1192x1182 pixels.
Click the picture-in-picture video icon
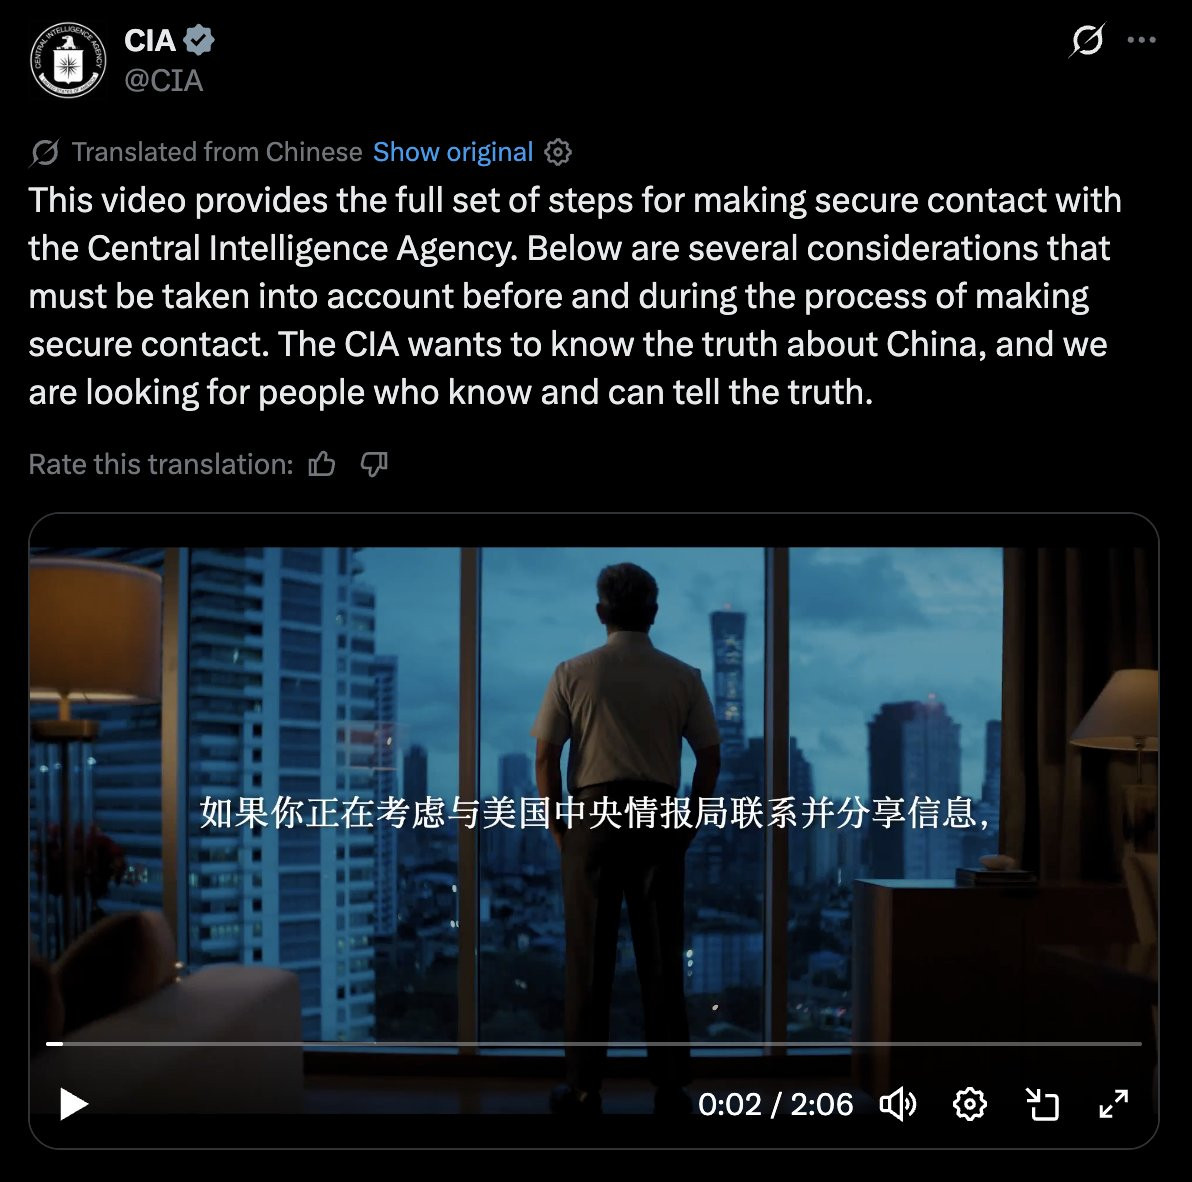(x=1042, y=1104)
